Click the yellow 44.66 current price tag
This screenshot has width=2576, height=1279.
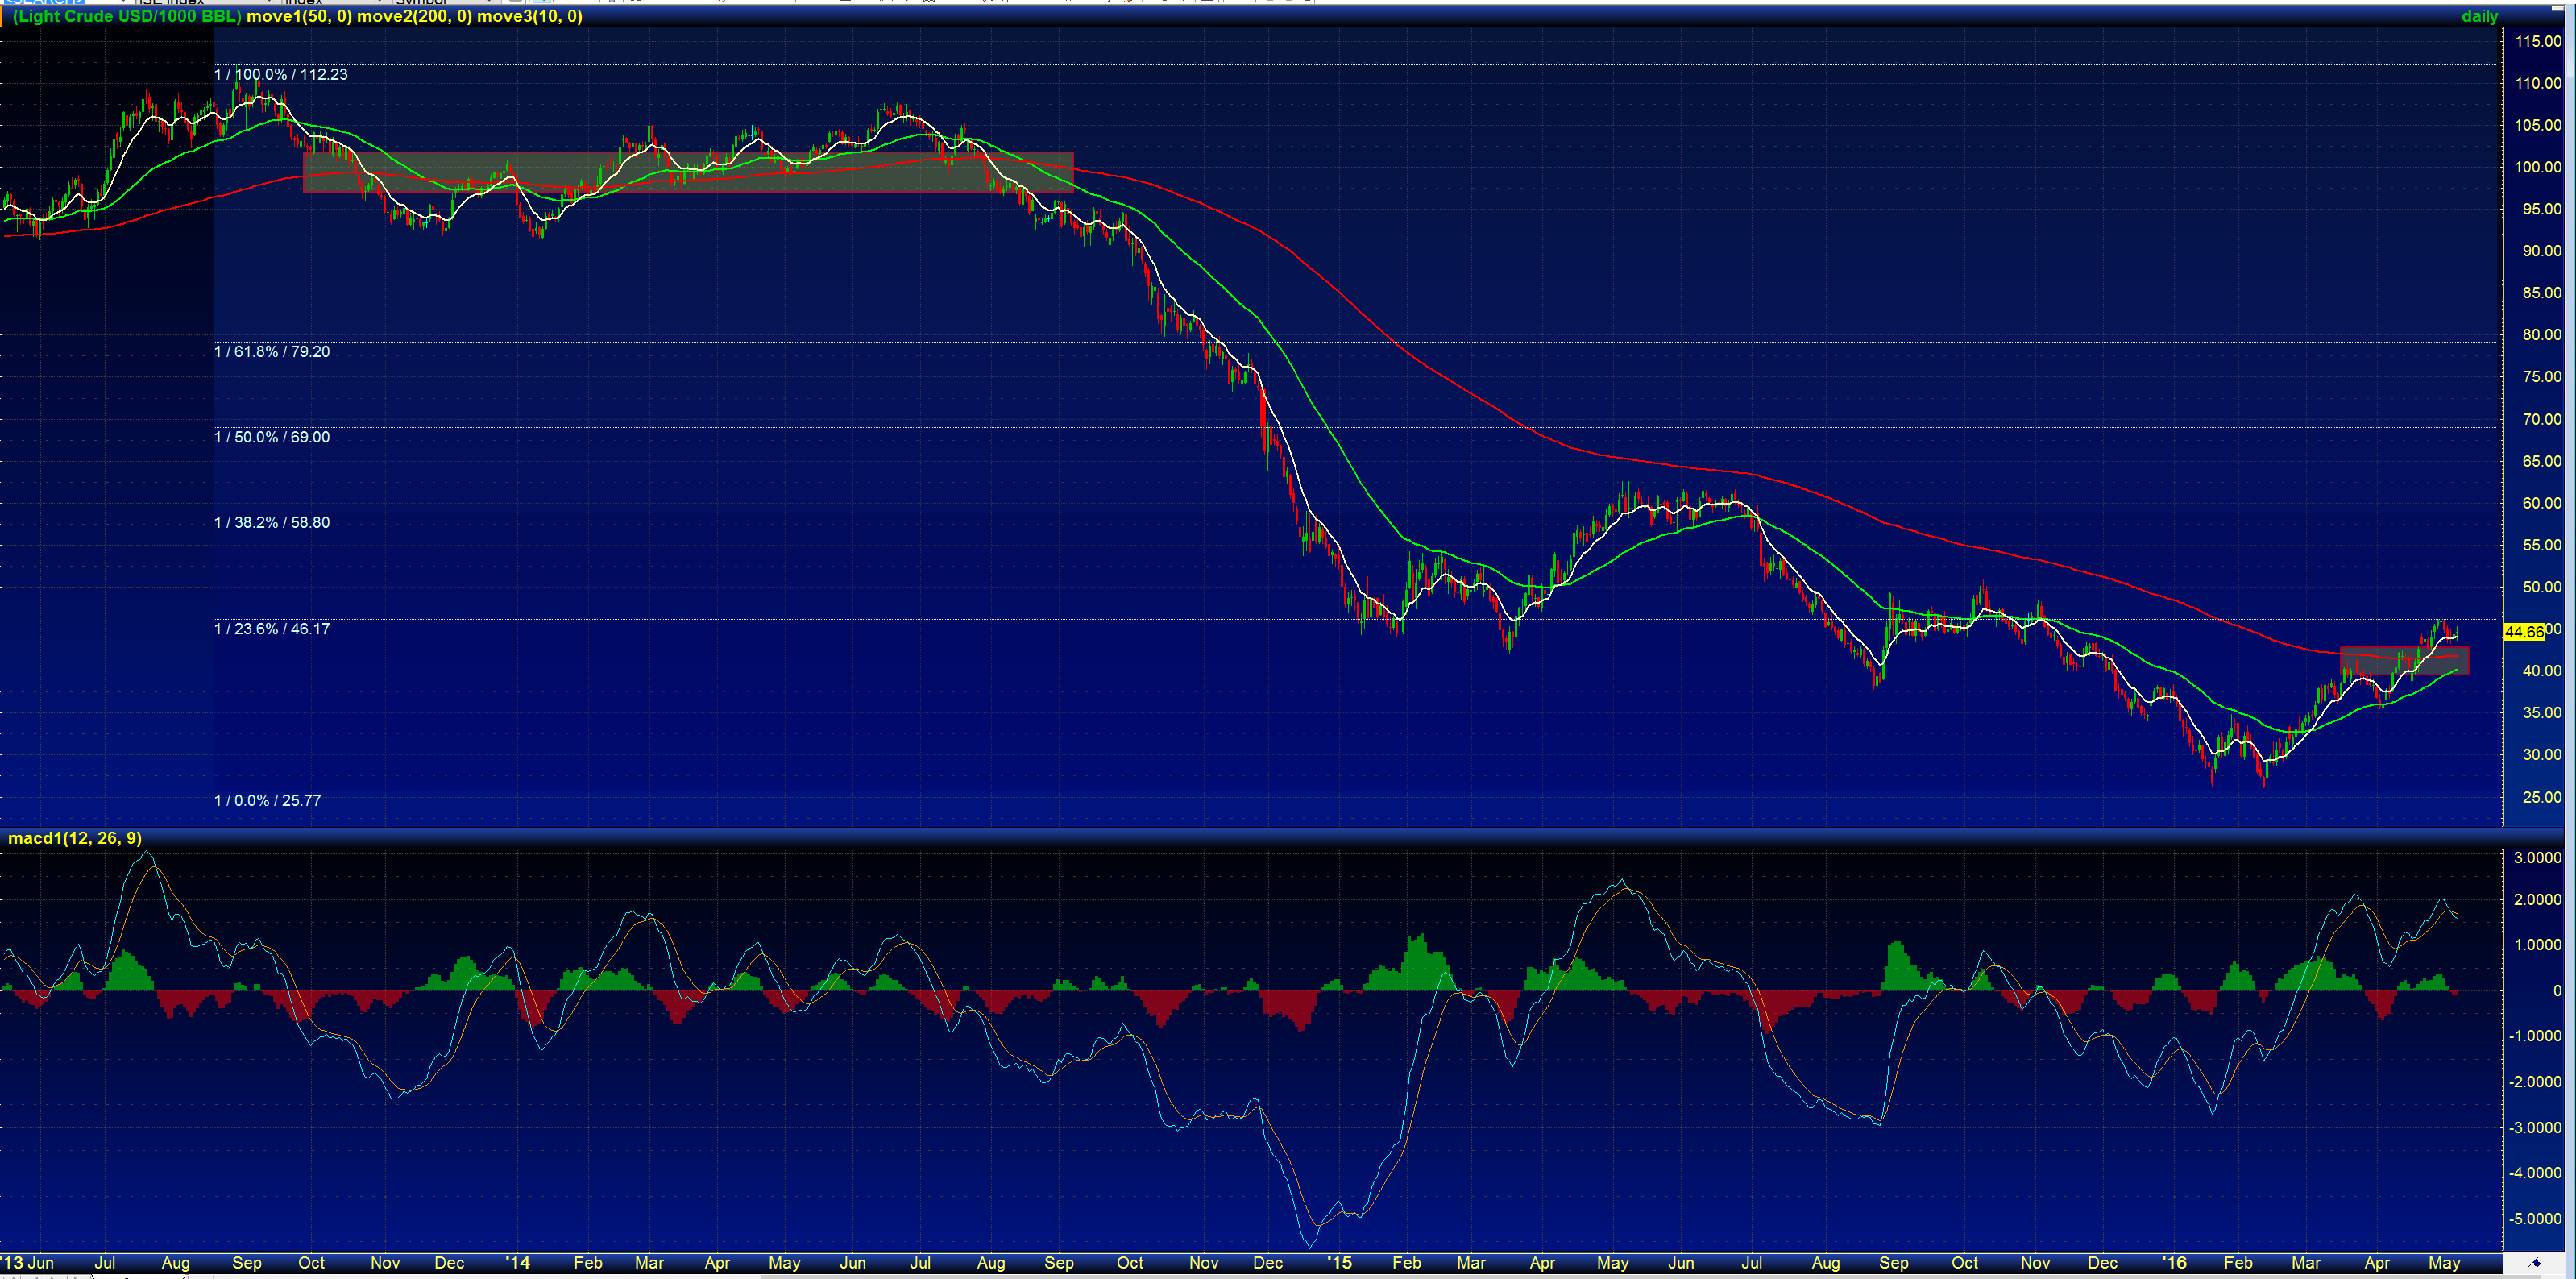tap(2524, 632)
